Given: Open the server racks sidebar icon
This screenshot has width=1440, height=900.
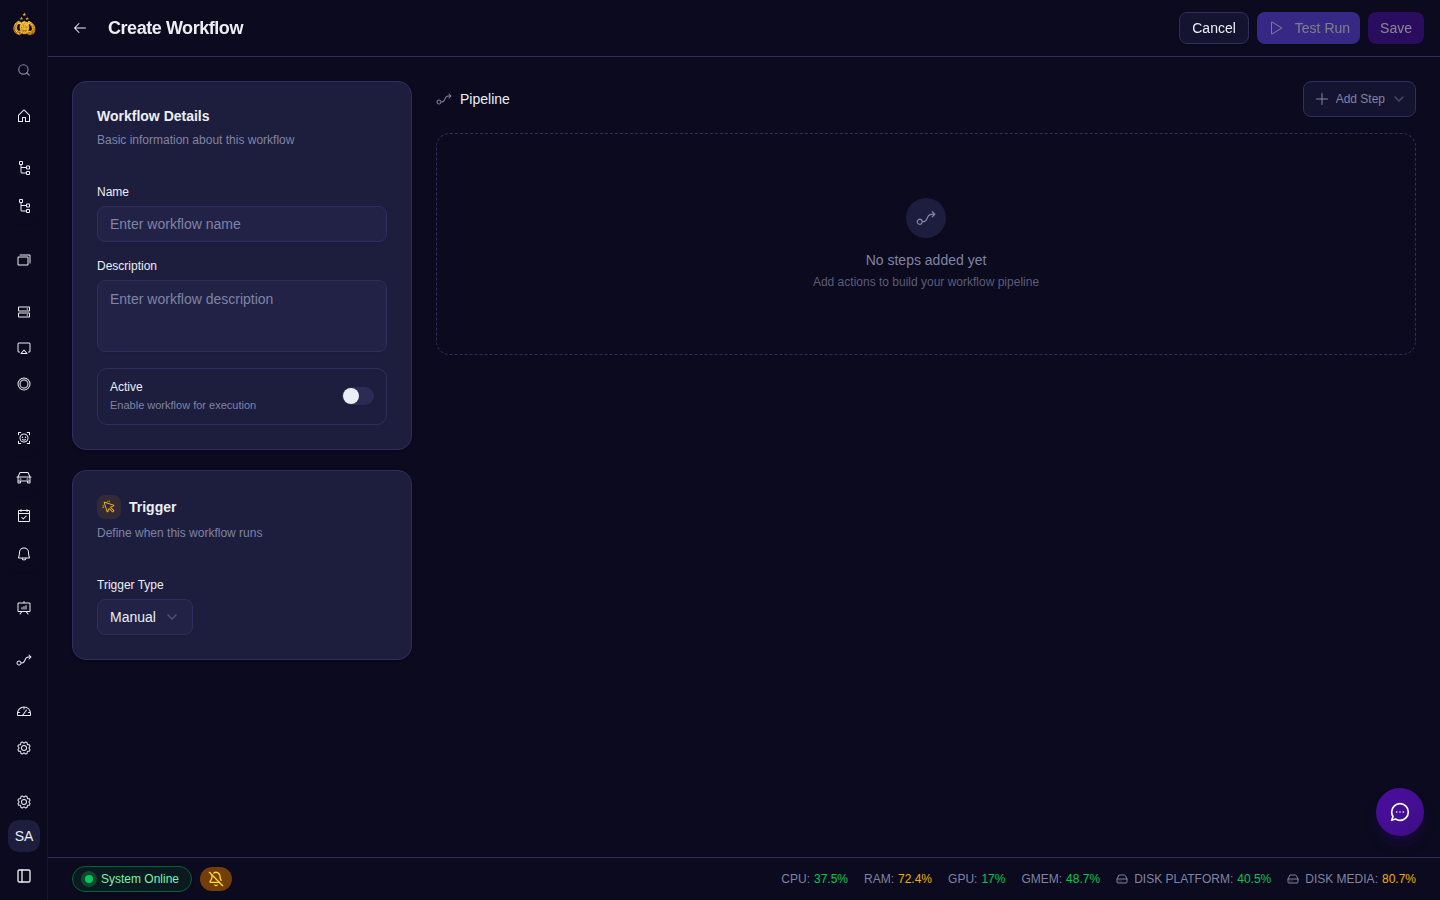Looking at the screenshot, I should pos(24,312).
